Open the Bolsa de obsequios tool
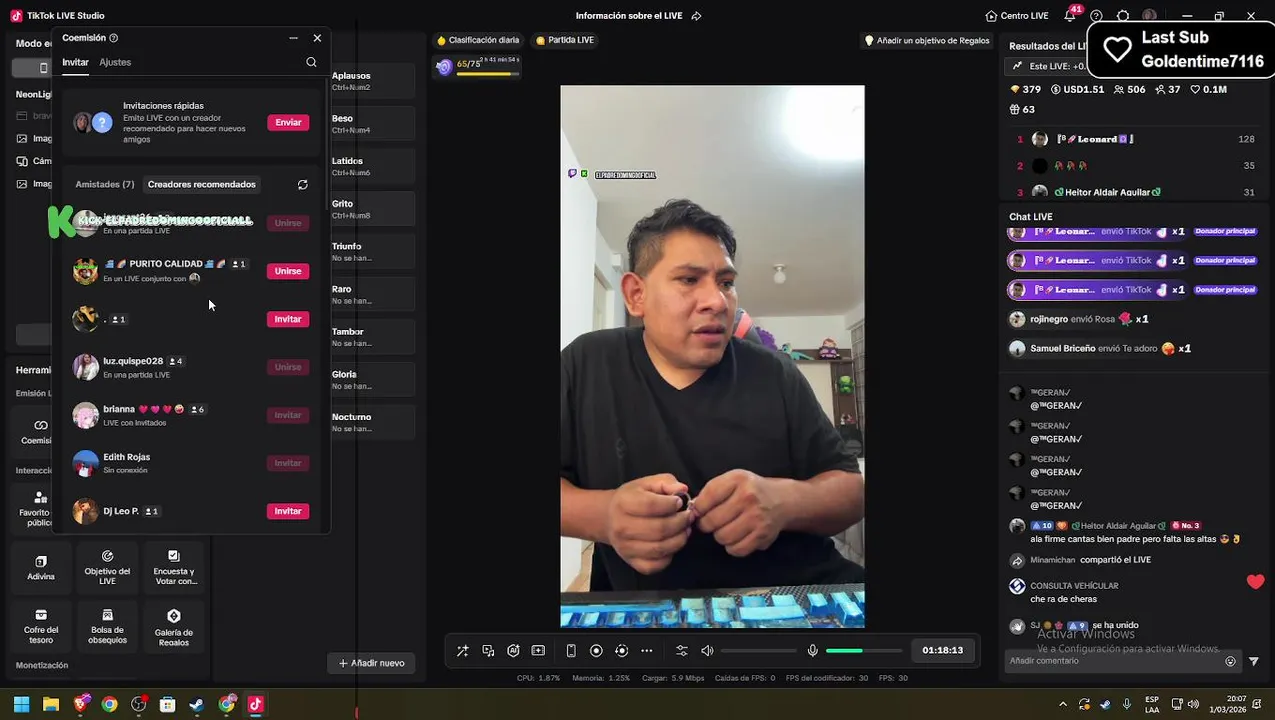Viewport: 1275px width, 720px height. pos(107,626)
